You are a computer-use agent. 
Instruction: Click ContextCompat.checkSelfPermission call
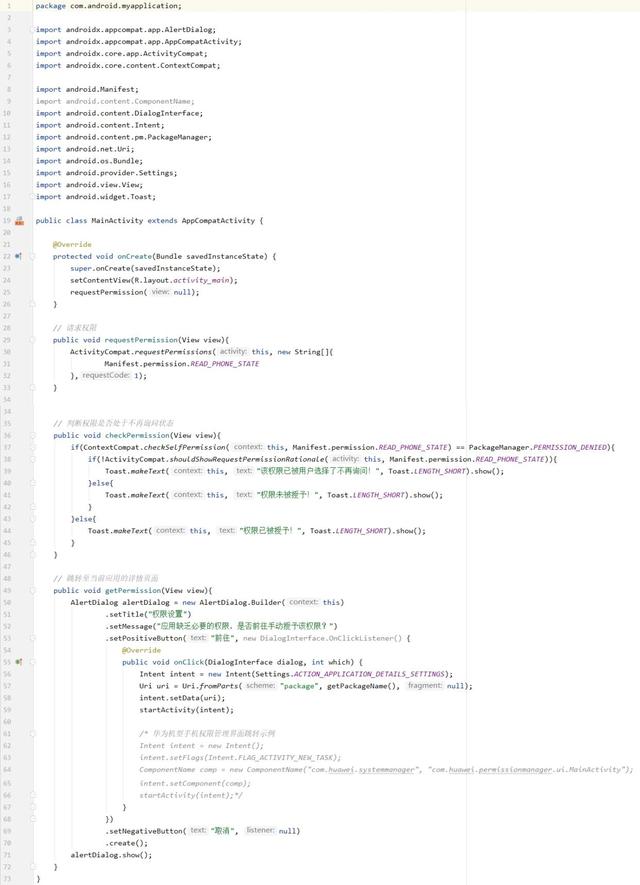pyautogui.click(x=154, y=448)
